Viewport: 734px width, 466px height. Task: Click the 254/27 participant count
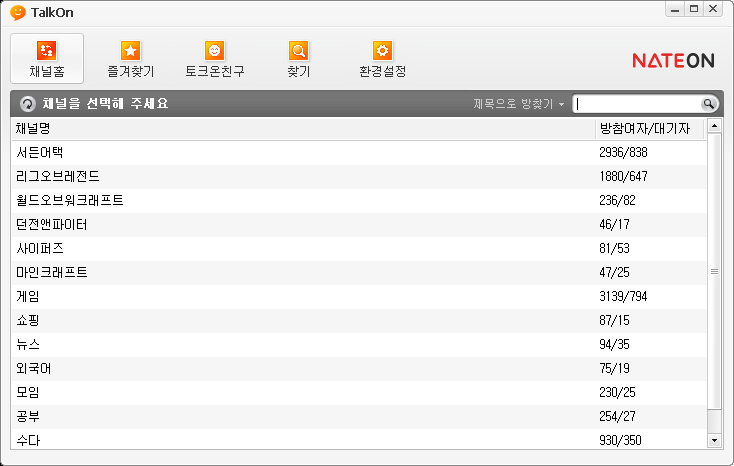[617, 416]
